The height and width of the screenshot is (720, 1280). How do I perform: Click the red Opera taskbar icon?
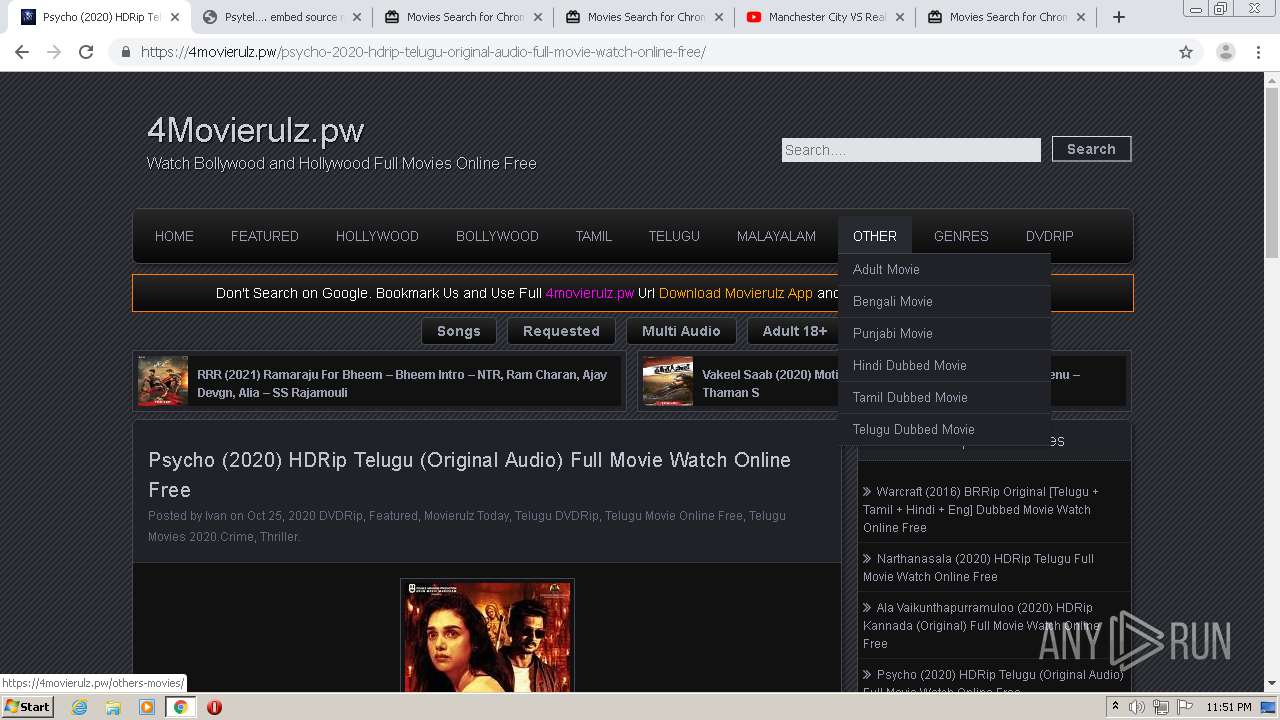pyautogui.click(x=214, y=707)
